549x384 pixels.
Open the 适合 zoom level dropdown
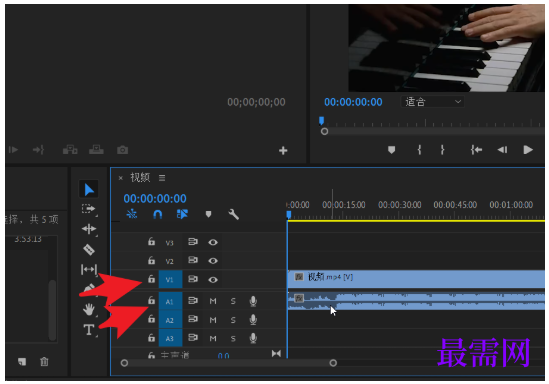pyautogui.click(x=432, y=102)
